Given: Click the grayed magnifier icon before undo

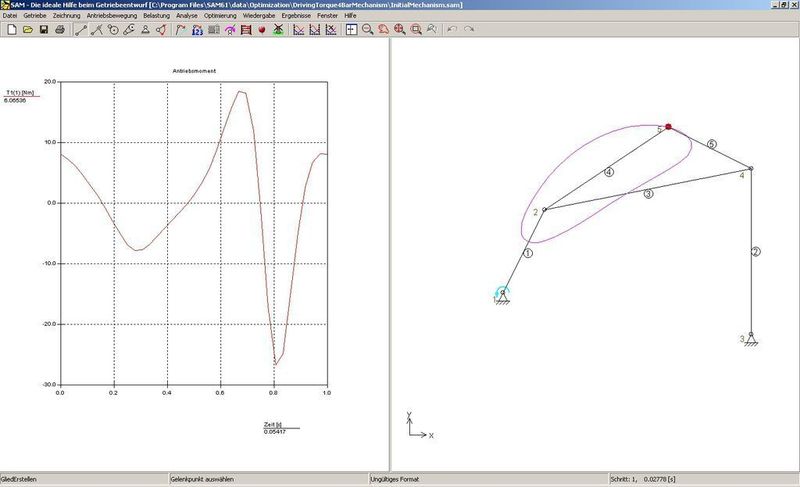Looking at the screenshot, I should pos(432,30).
